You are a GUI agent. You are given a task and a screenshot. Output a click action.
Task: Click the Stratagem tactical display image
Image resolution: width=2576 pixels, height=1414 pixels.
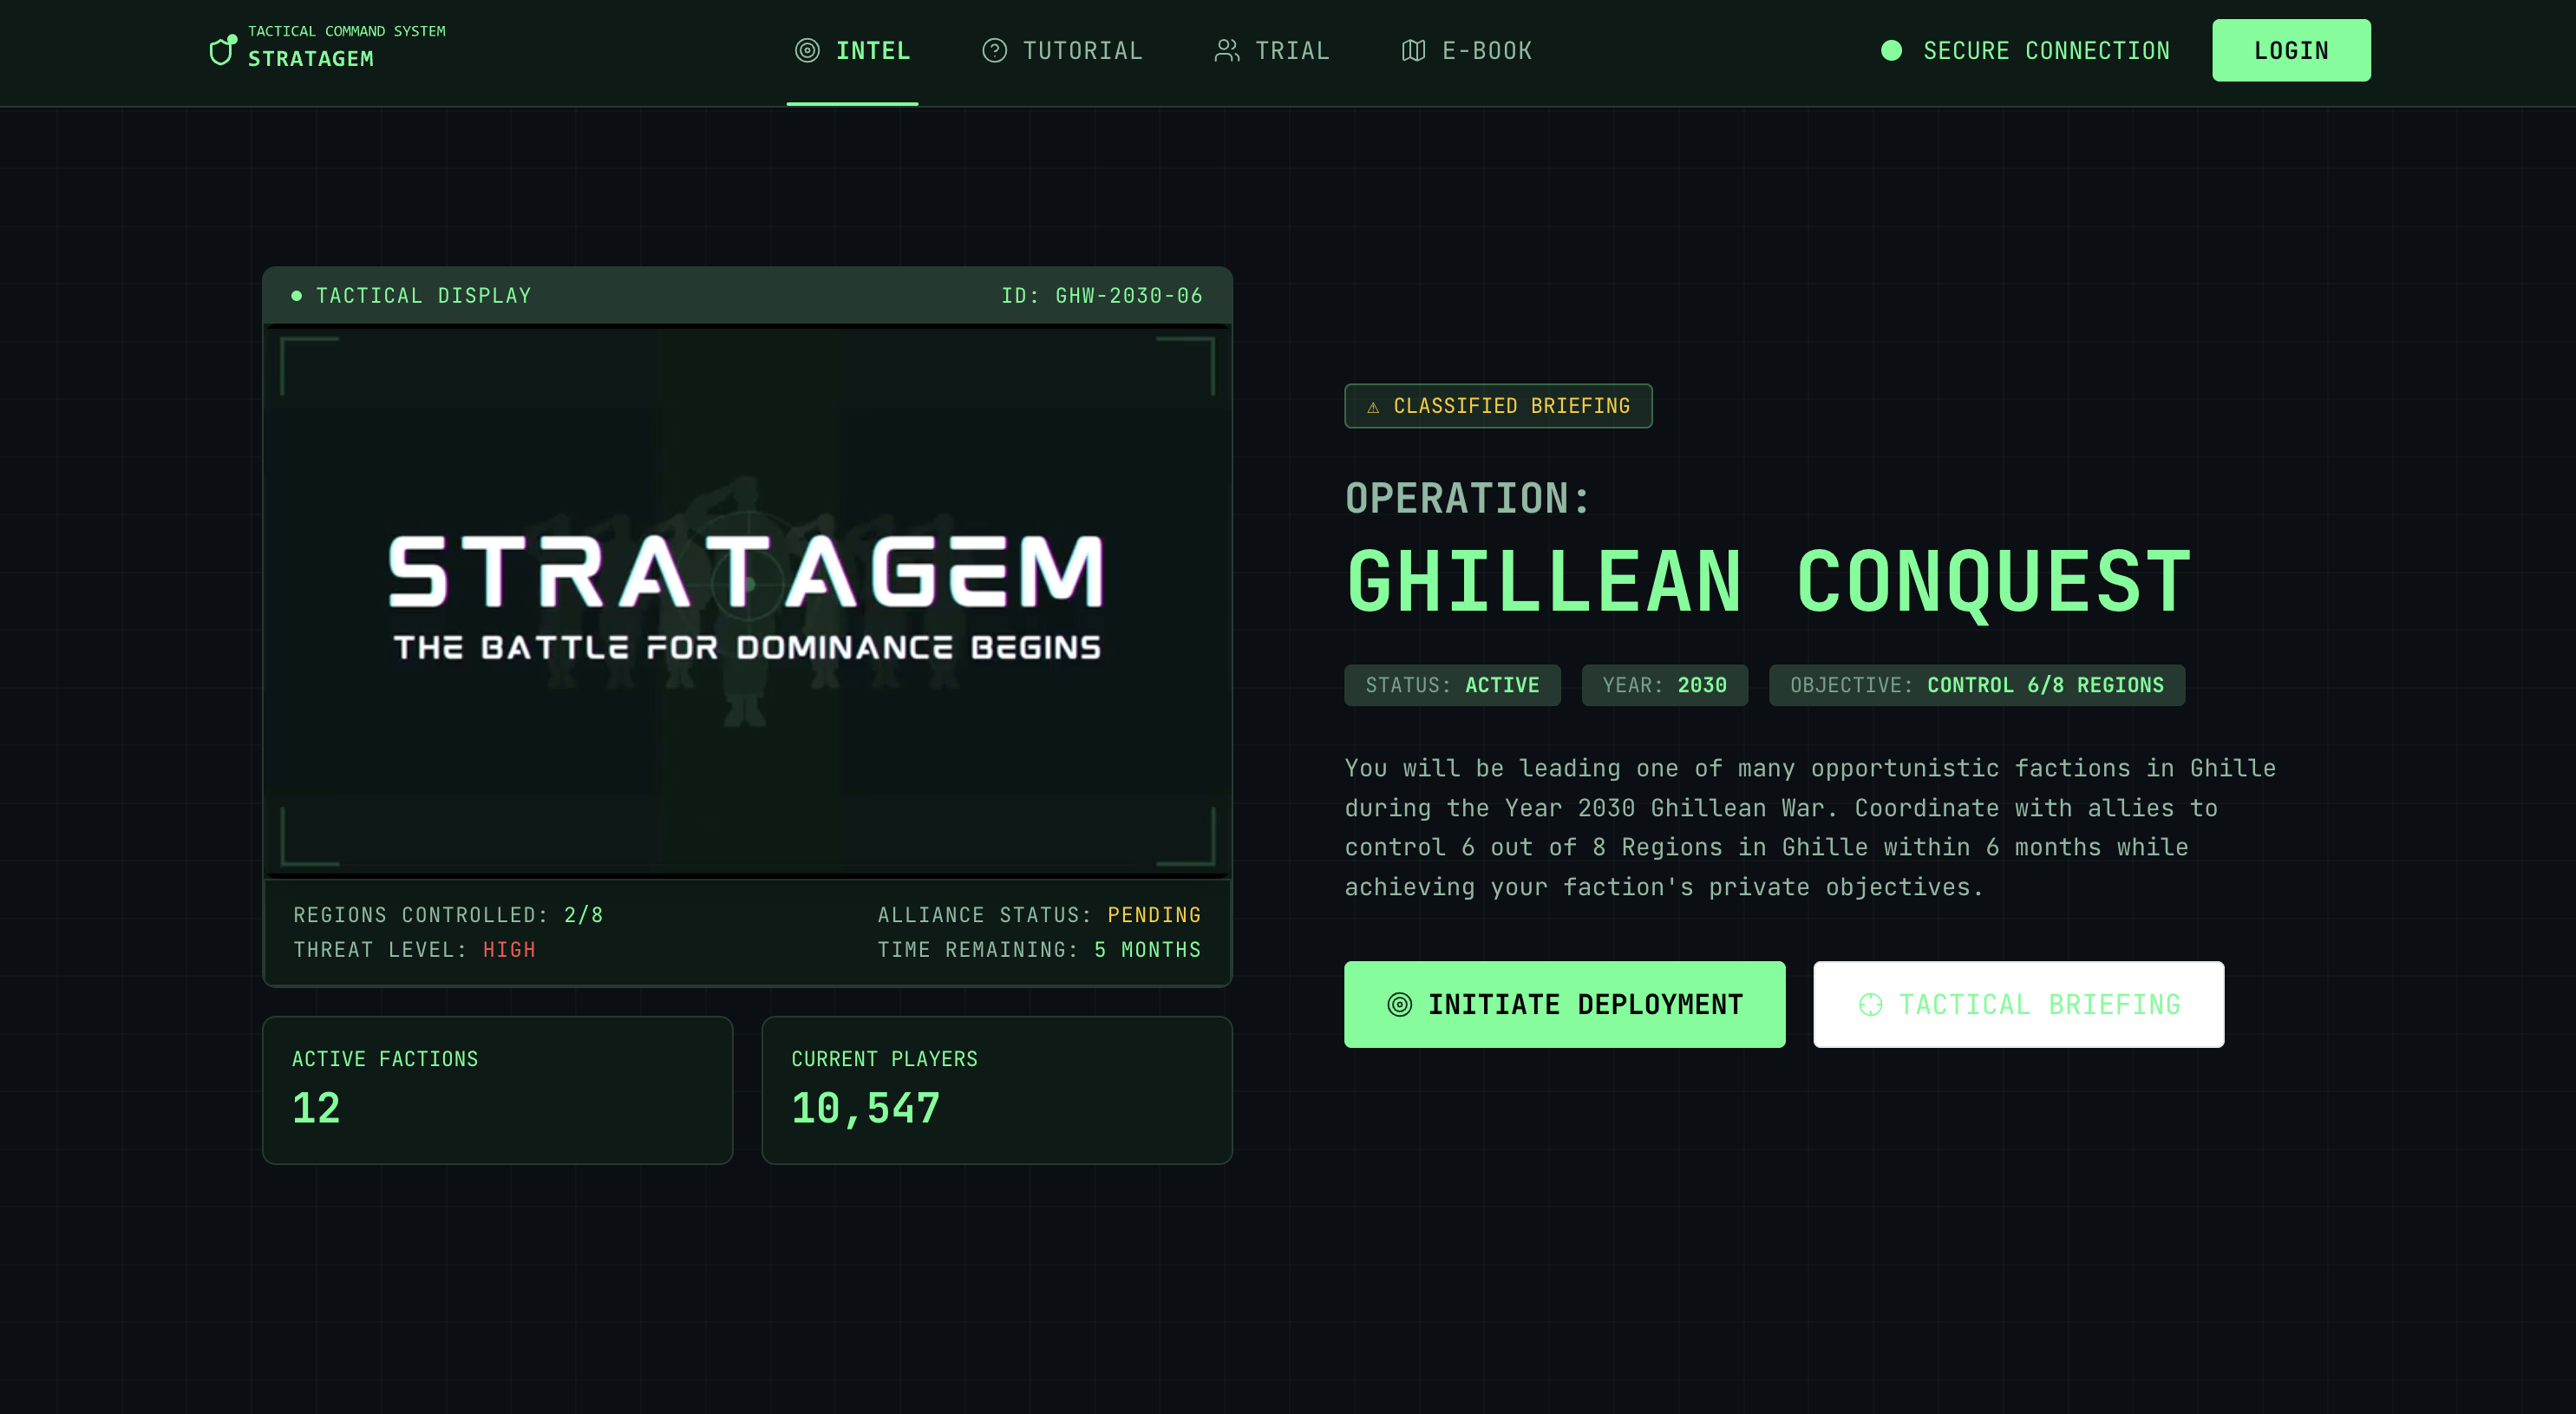[747, 600]
